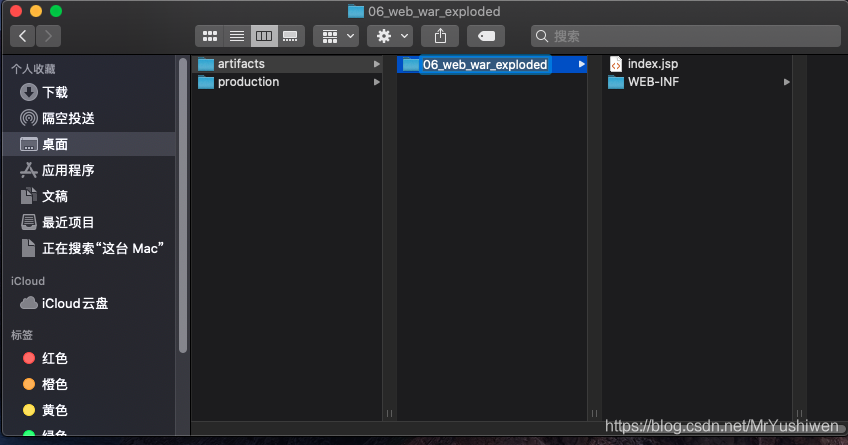Switch to icon view

point(210,36)
